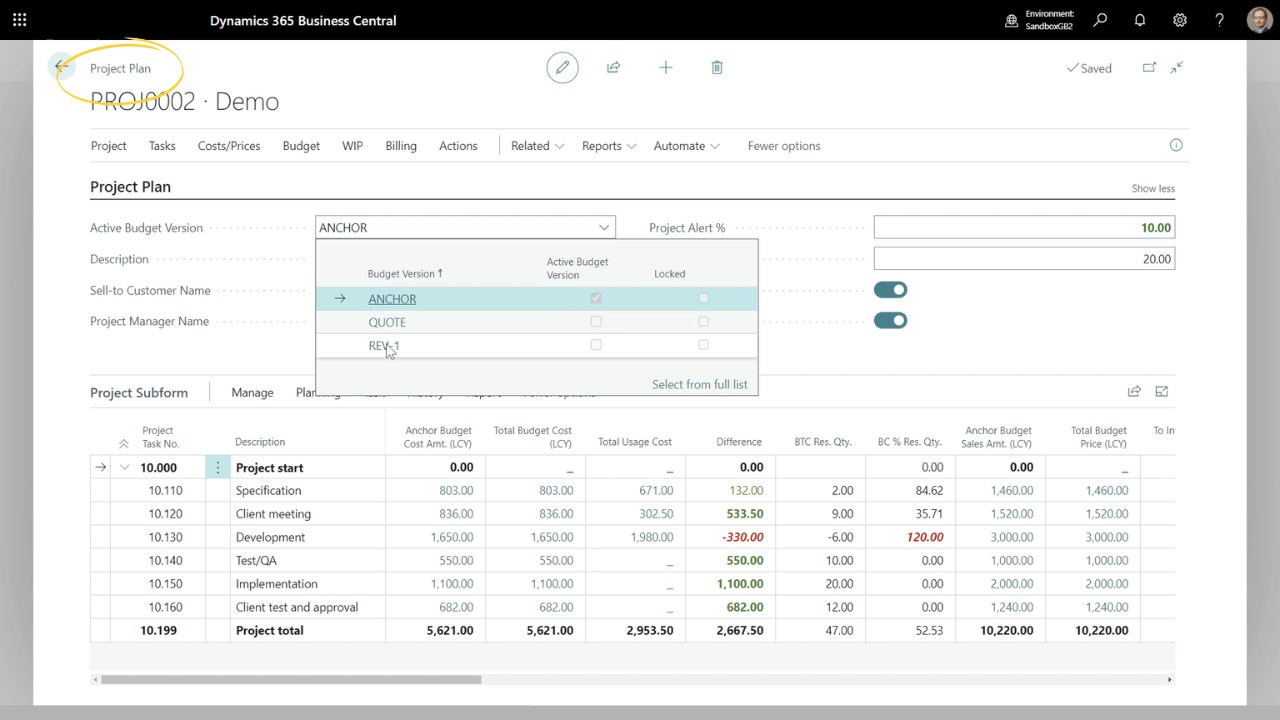Open the Budget menu

click(x=301, y=146)
